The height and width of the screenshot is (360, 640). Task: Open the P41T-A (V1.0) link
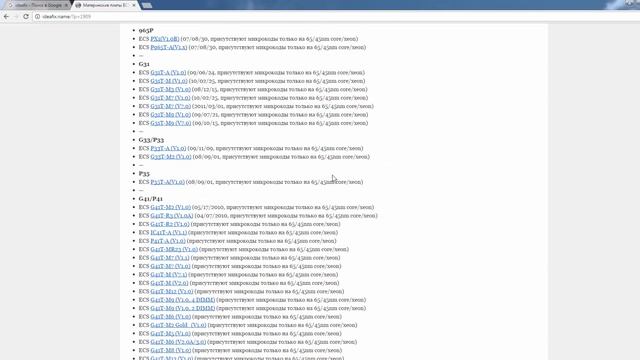168,241
